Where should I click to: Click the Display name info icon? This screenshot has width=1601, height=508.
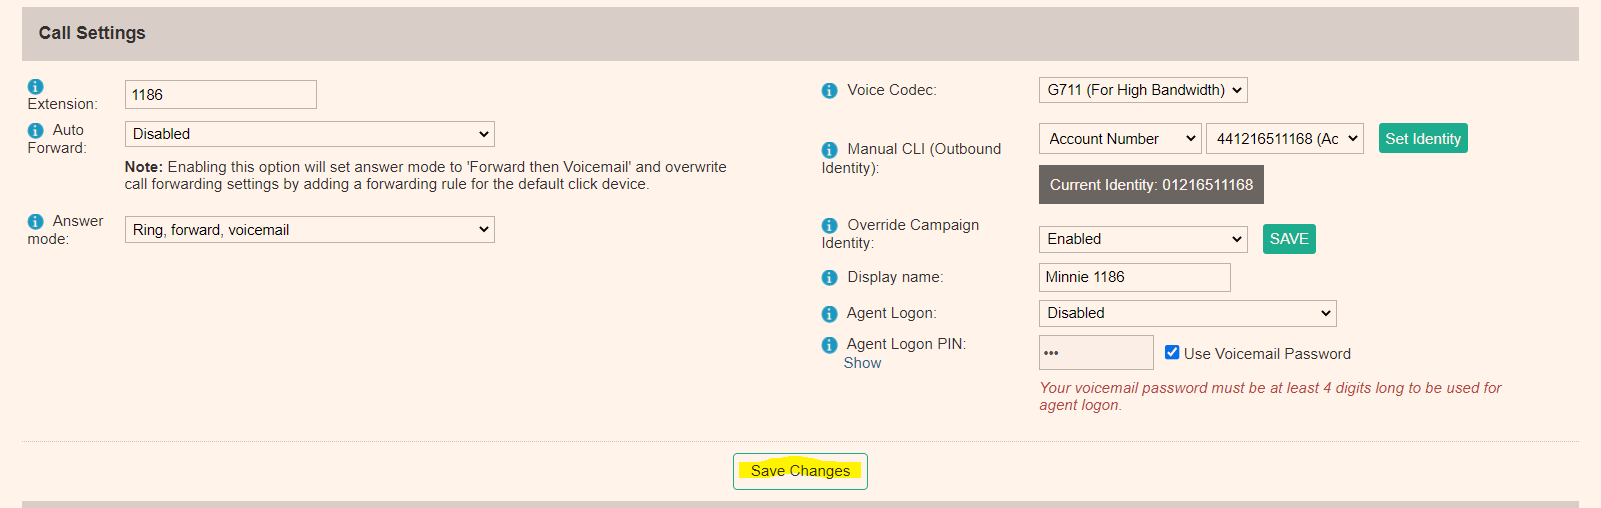[829, 277]
